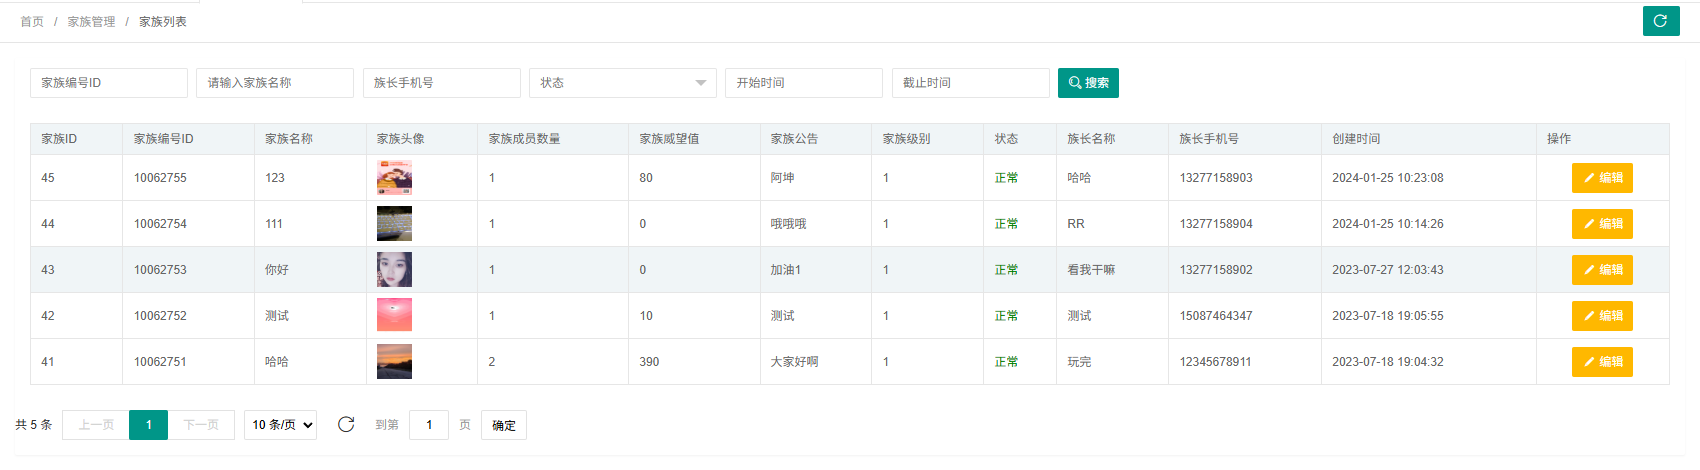Open the 10 条/页 page size selector
This screenshot has height=470, width=1700.
[x=280, y=425]
